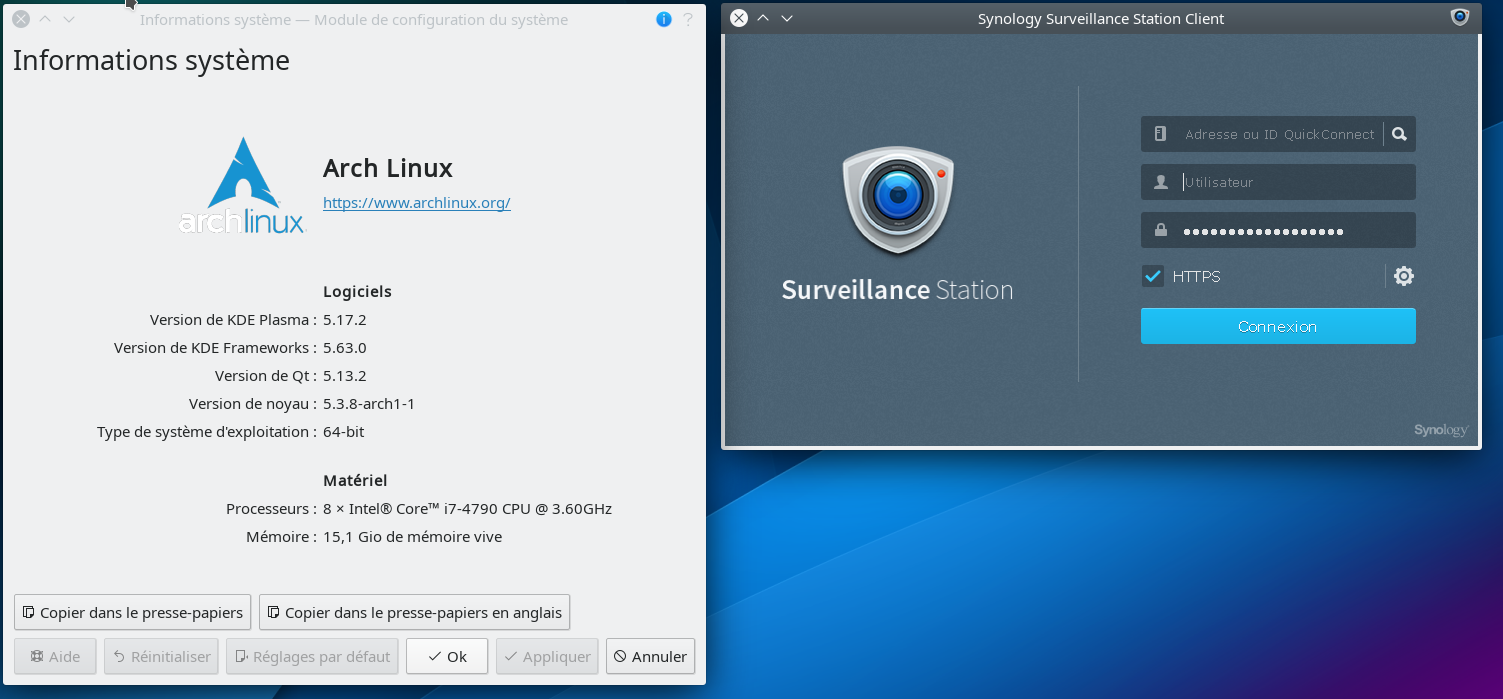Screen dimensions: 1503x699
Task: Click the question mark help icon in titlebar
Action: pos(688,19)
